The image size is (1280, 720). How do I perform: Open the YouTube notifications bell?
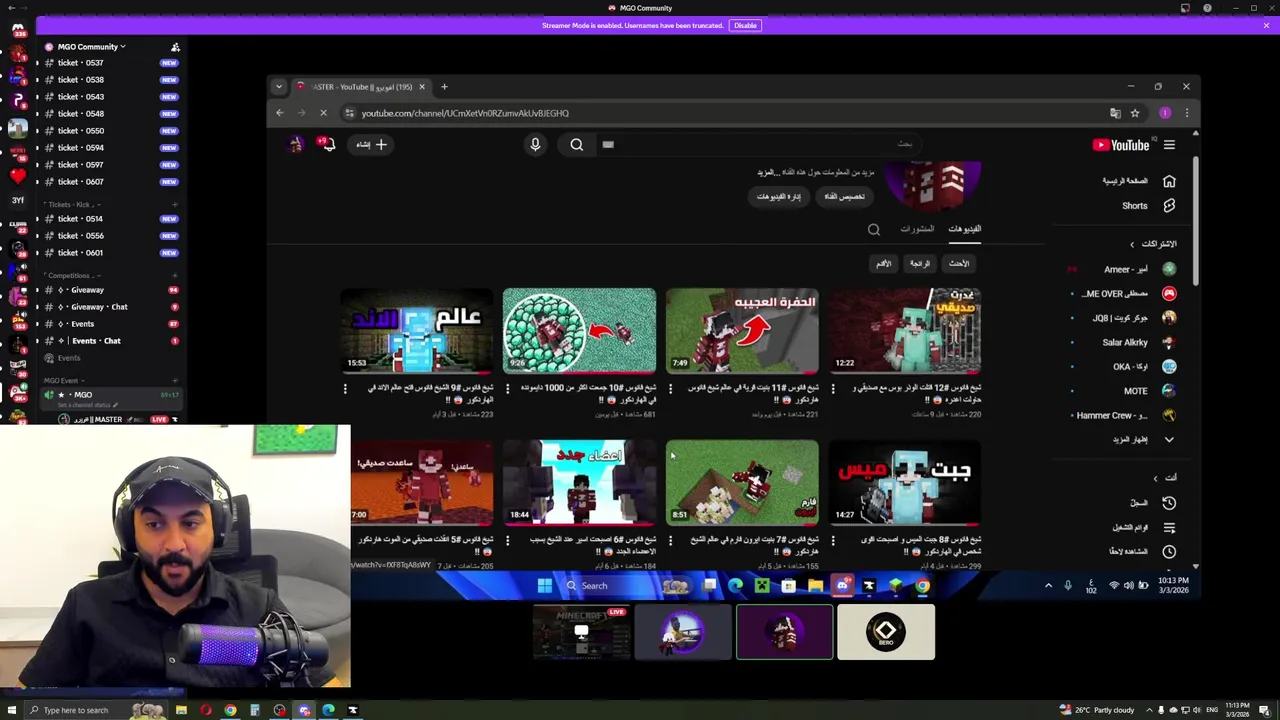pos(327,144)
